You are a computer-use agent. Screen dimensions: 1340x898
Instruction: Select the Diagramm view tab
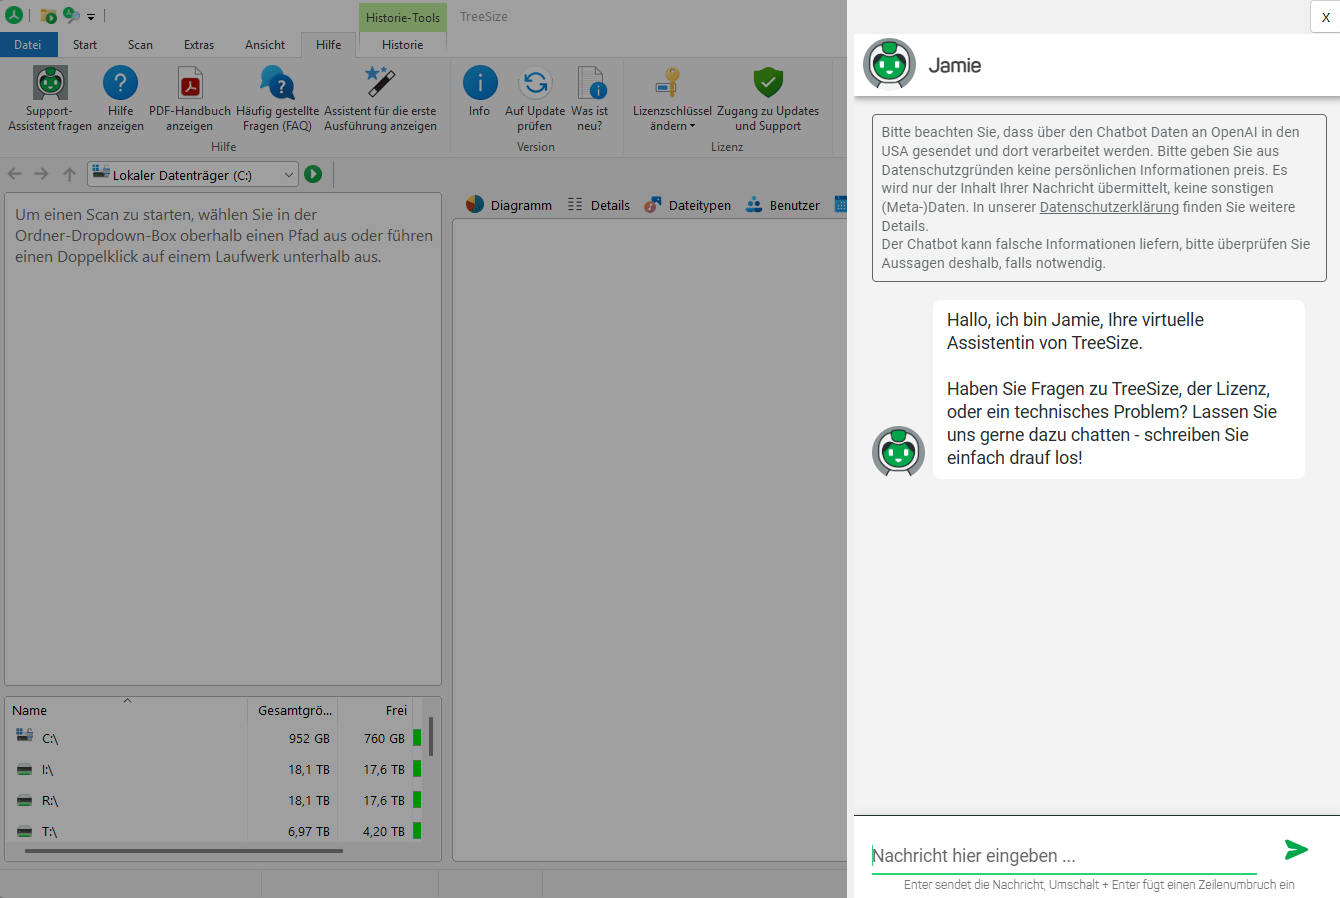click(509, 205)
